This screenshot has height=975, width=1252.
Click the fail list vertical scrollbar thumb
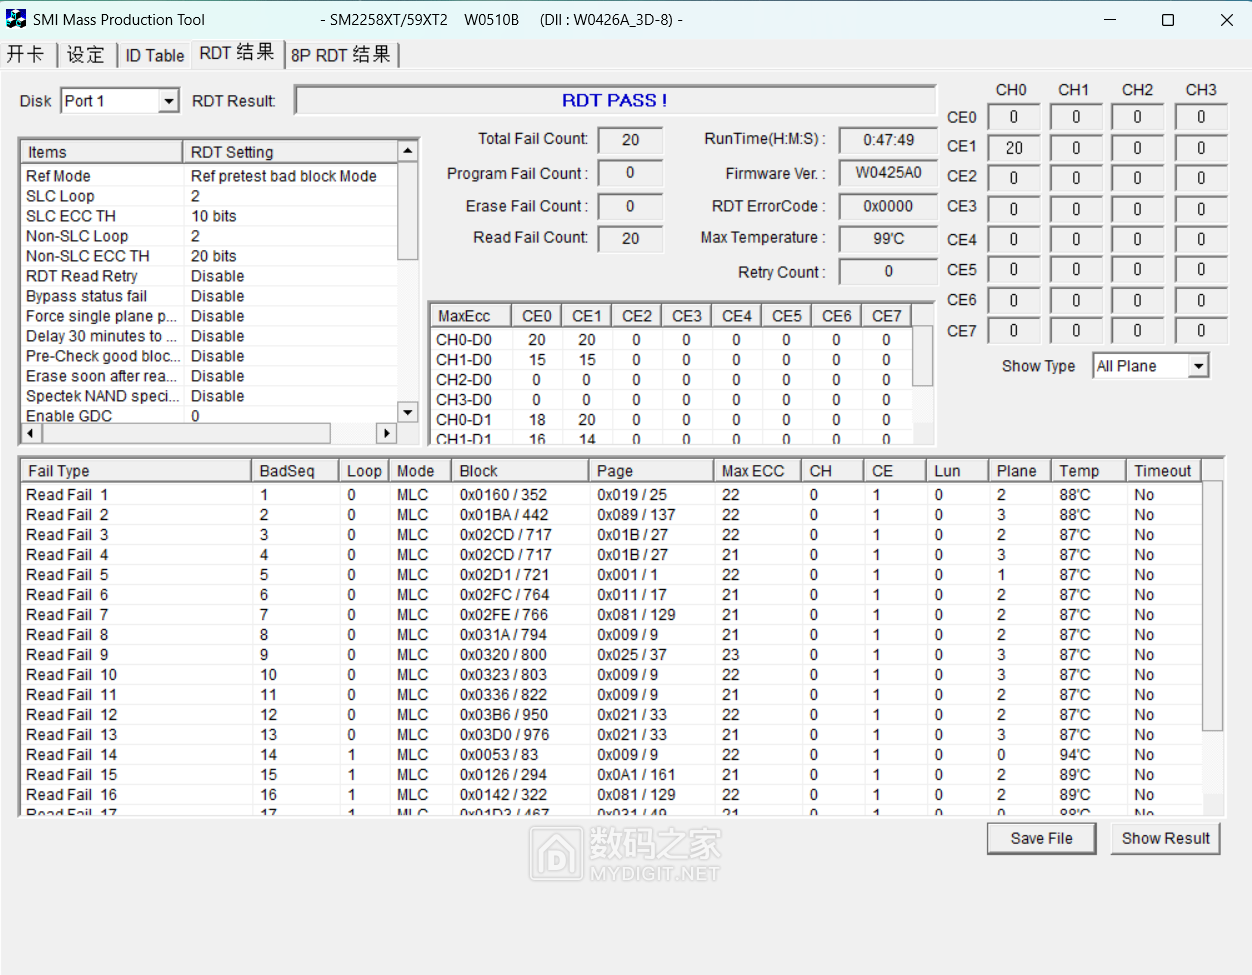[1212, 607]
